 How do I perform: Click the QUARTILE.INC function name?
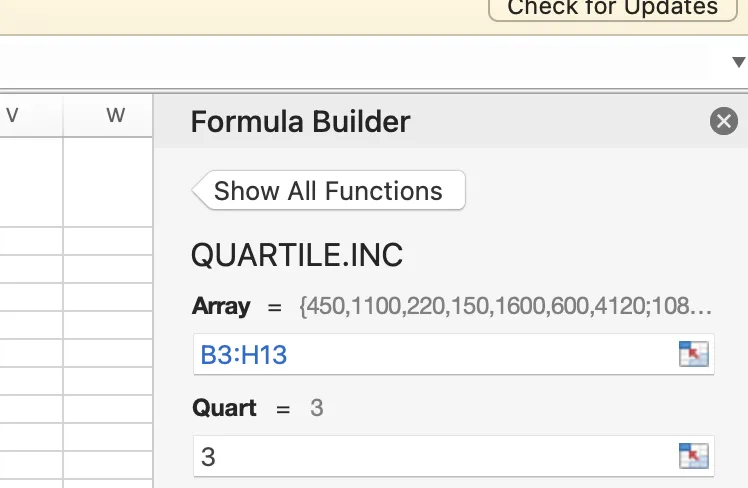(297, 255)
